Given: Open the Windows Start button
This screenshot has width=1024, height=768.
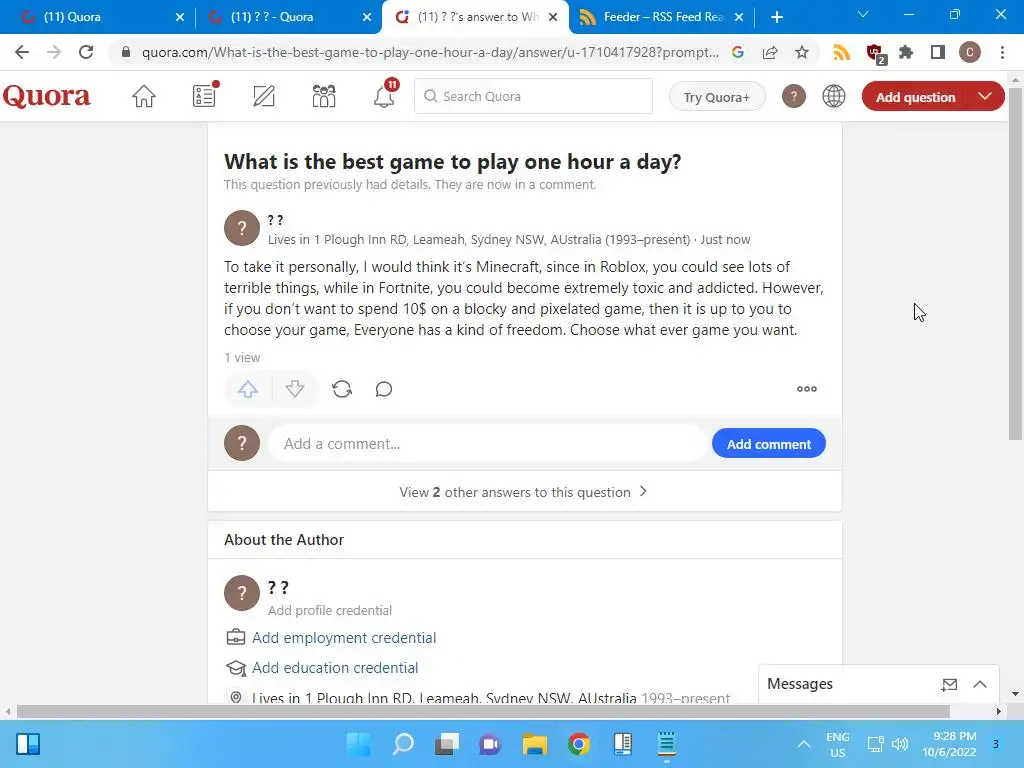Looking at the screenshot, I should [x=358, y=744].
